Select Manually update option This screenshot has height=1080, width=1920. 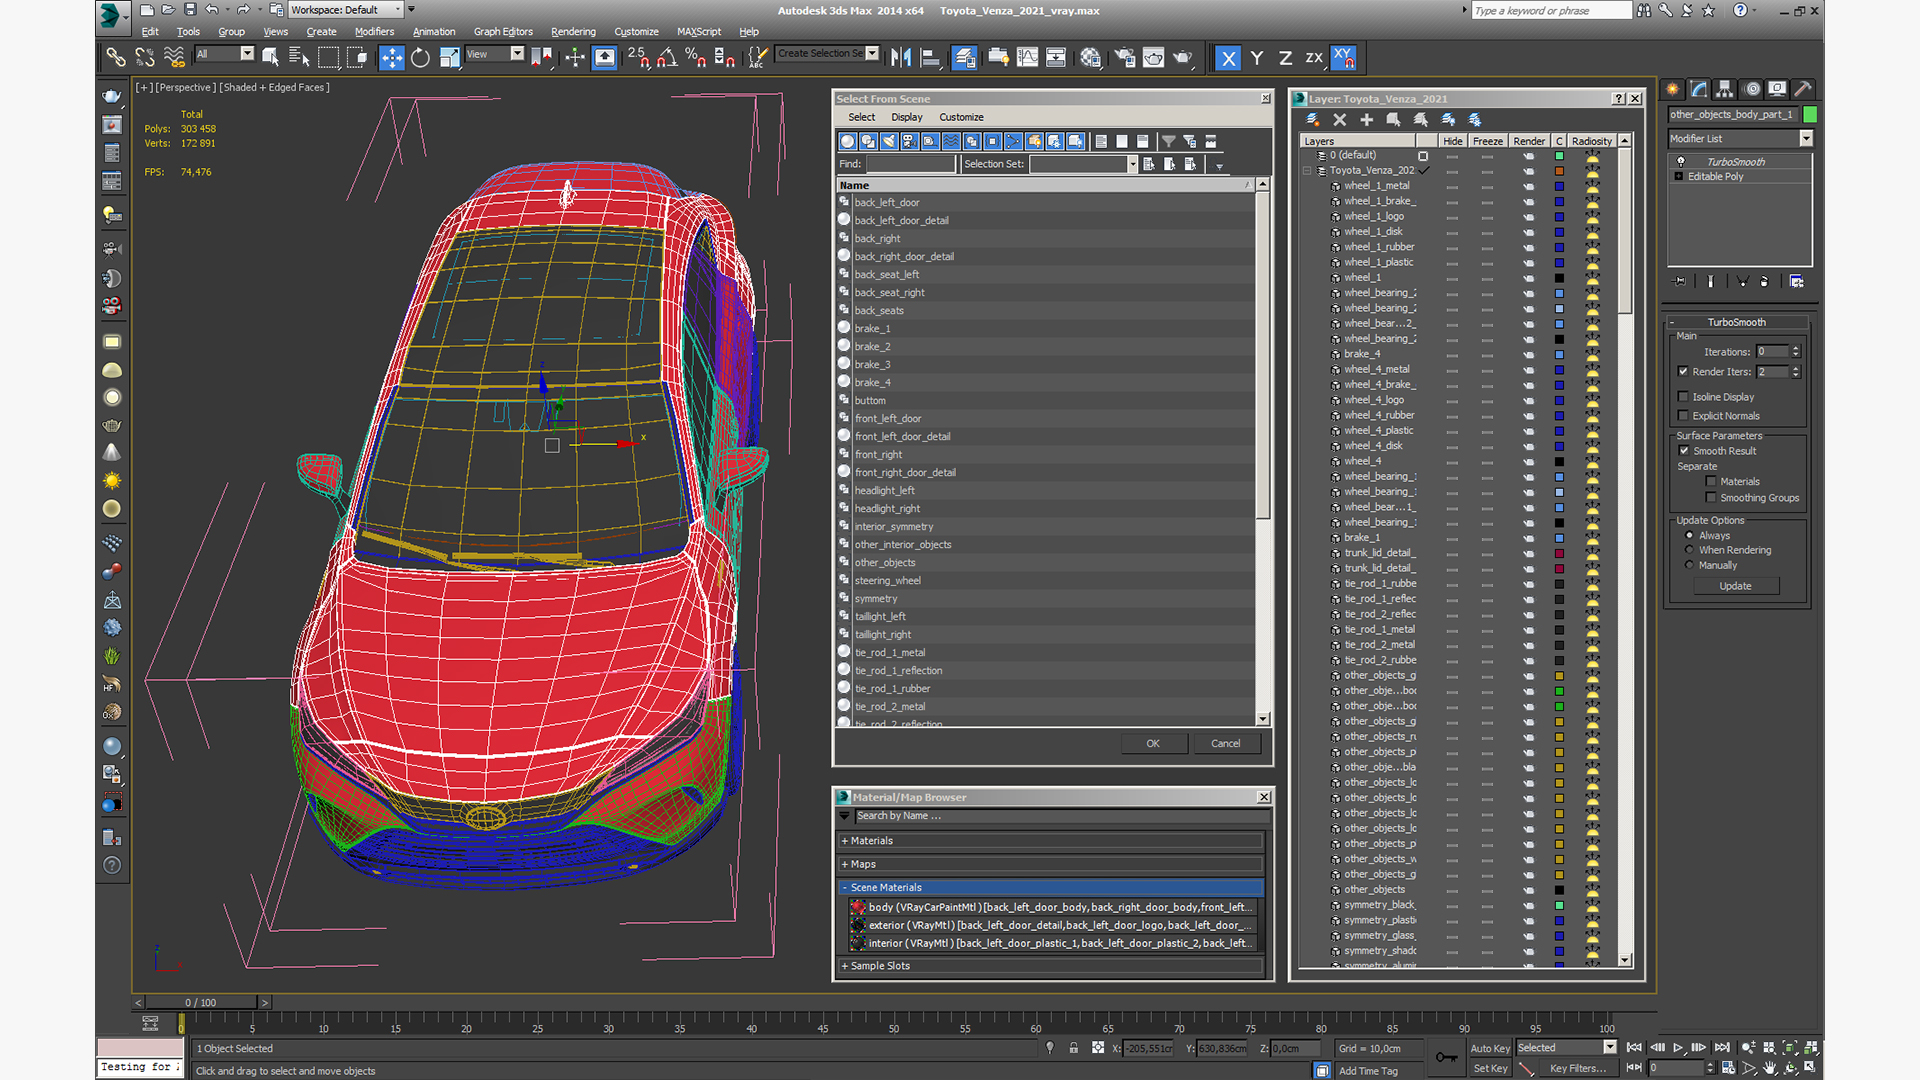click(1690, 566)
